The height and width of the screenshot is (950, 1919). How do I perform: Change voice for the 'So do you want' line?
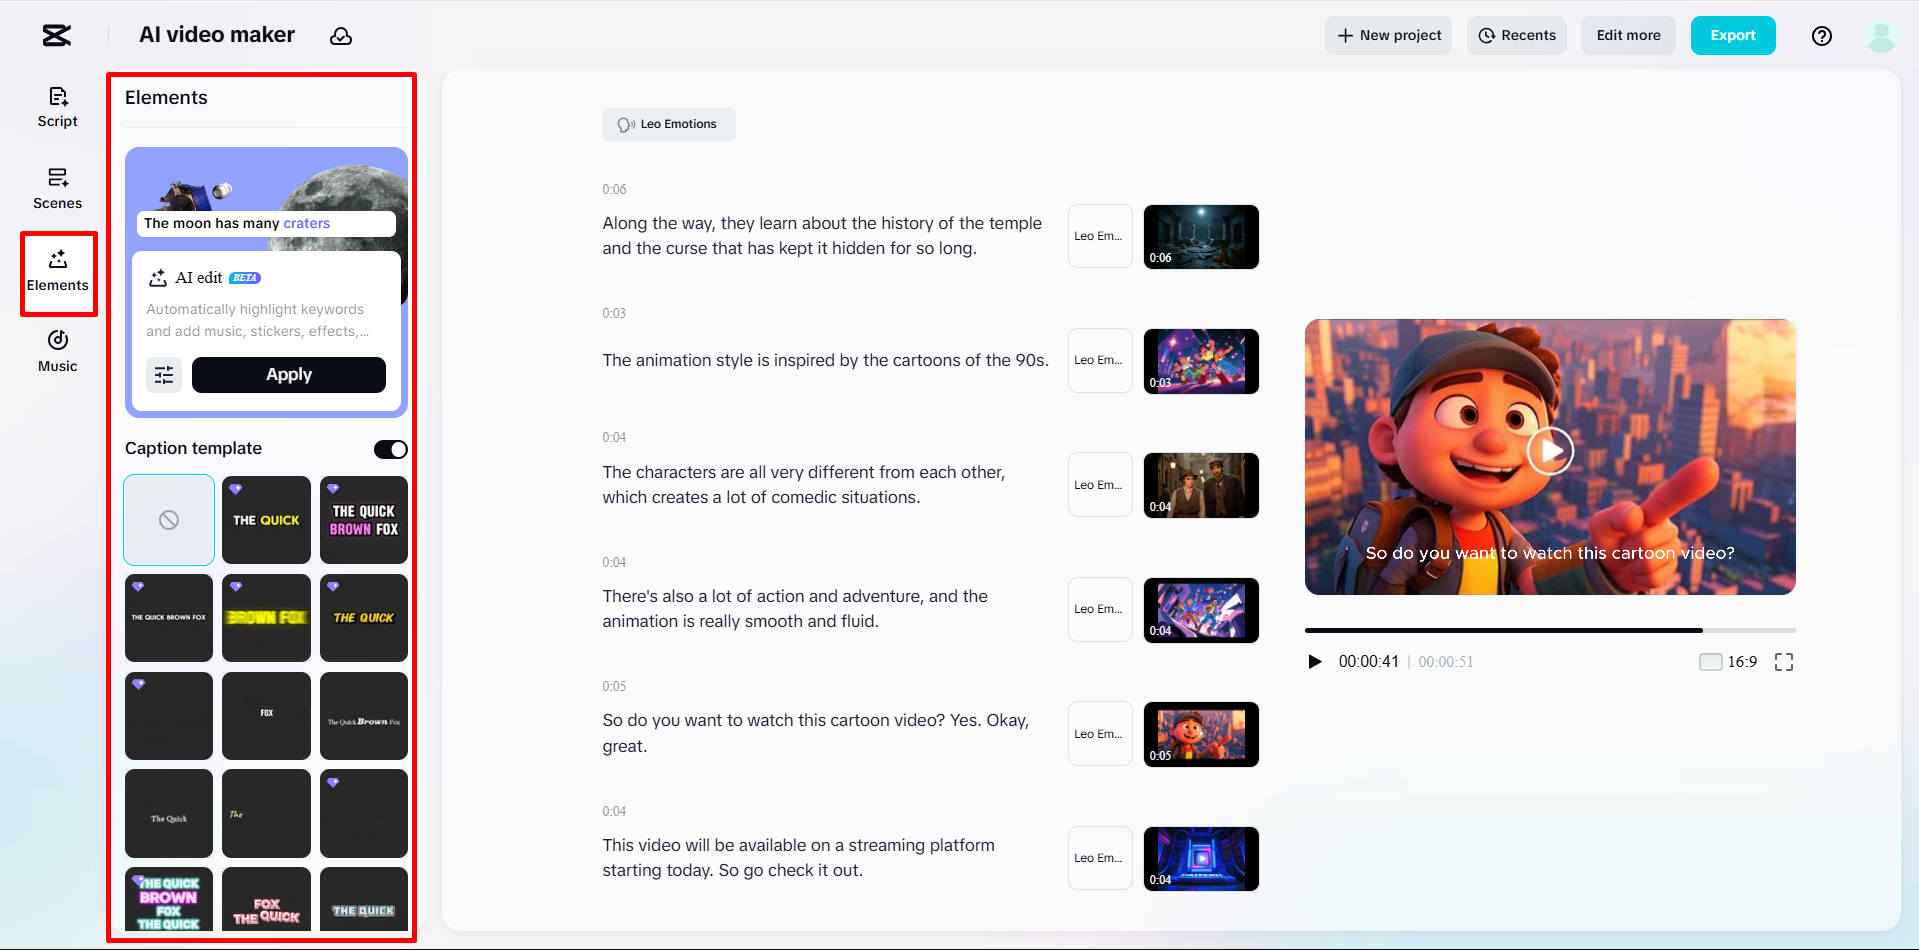coord(1100,734)
